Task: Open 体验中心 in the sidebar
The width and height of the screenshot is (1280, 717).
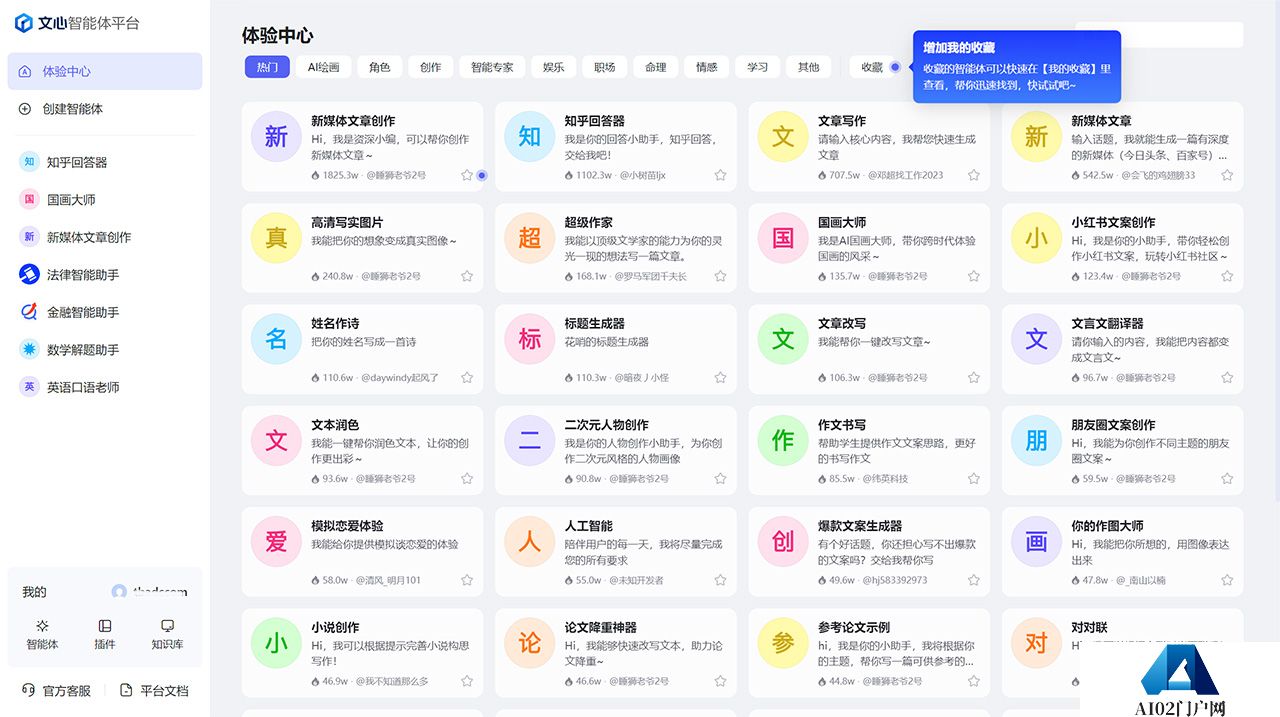Action: pyautogui.click(x=105, y=71)
